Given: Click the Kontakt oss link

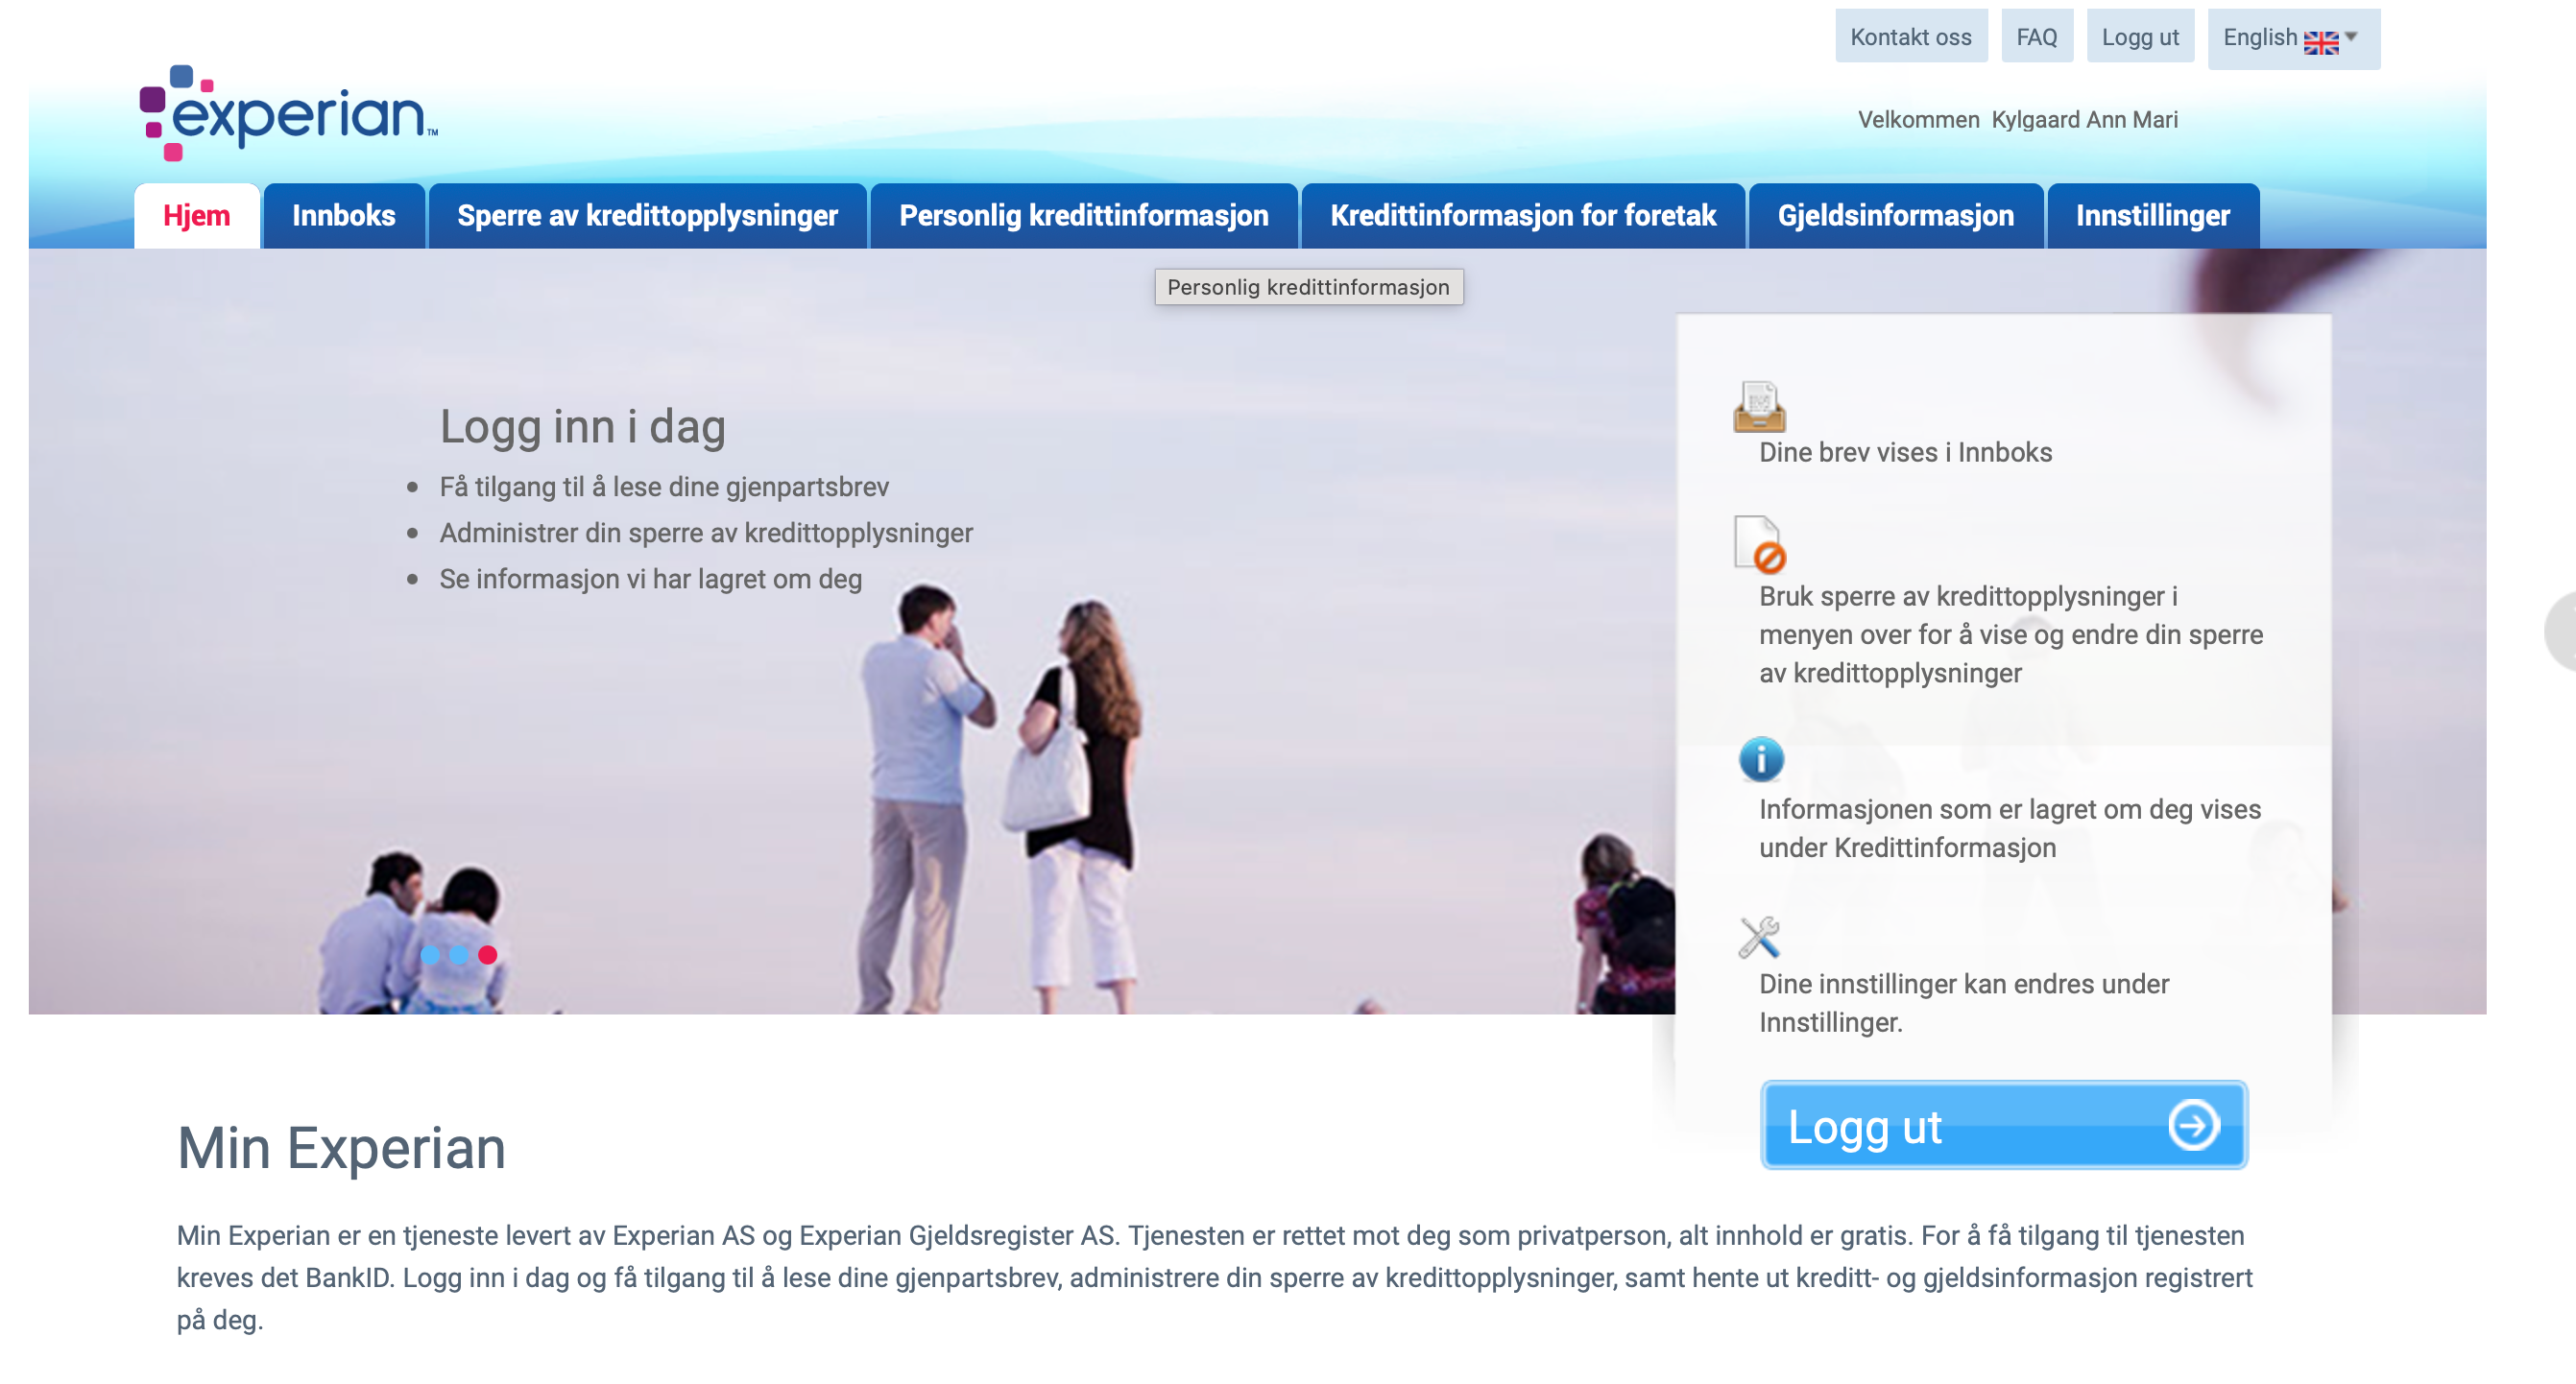Looking at the screenshot, I should pyautogui.click(x=1910, y=37).
